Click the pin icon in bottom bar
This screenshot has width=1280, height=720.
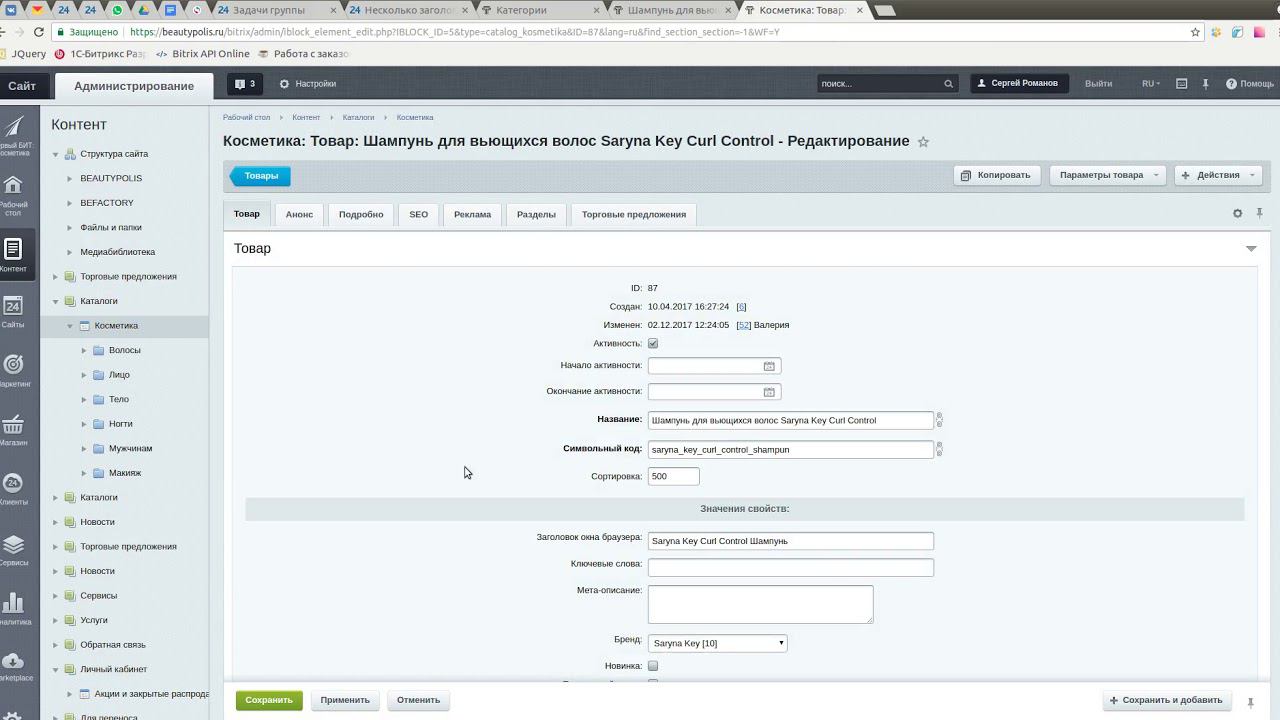click(x=1250, y=702)
